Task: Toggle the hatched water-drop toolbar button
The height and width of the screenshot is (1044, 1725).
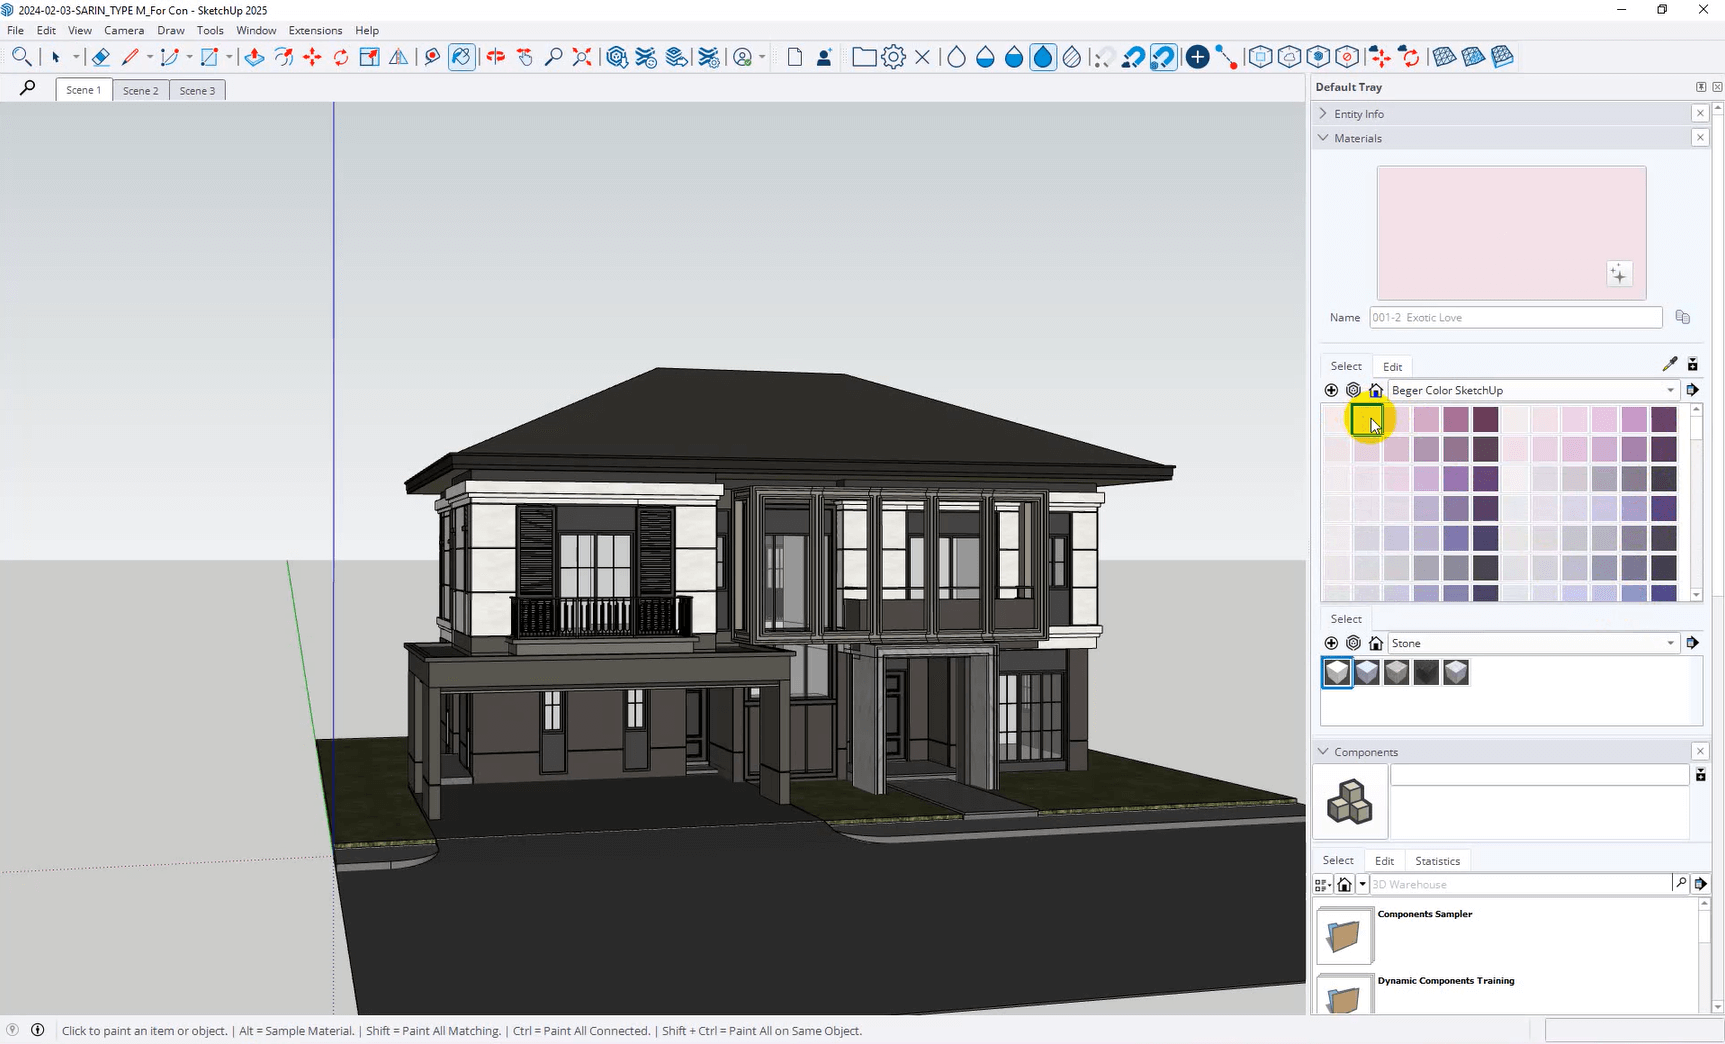Action: coord(1072,57)
